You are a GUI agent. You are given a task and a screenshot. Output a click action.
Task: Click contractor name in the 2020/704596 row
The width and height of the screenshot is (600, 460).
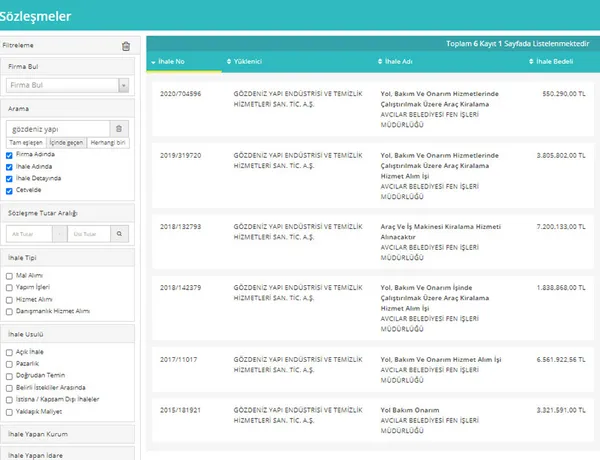point(298,99)
